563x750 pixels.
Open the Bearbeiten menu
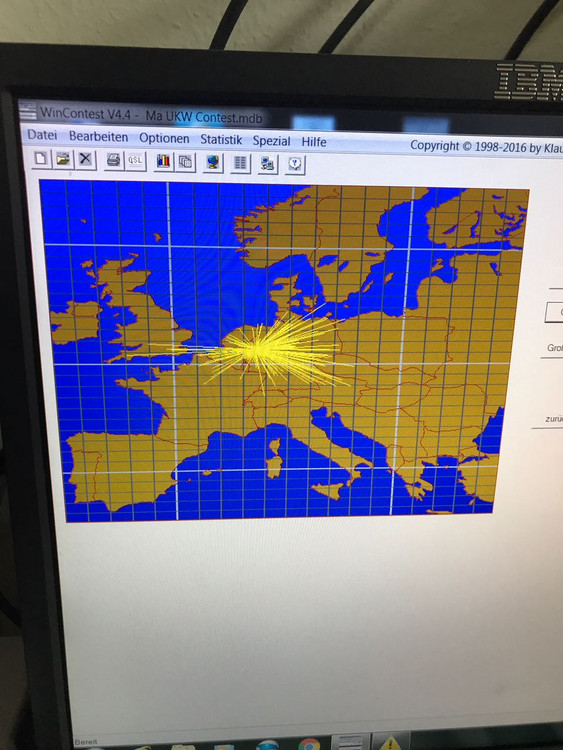[99, 137]
